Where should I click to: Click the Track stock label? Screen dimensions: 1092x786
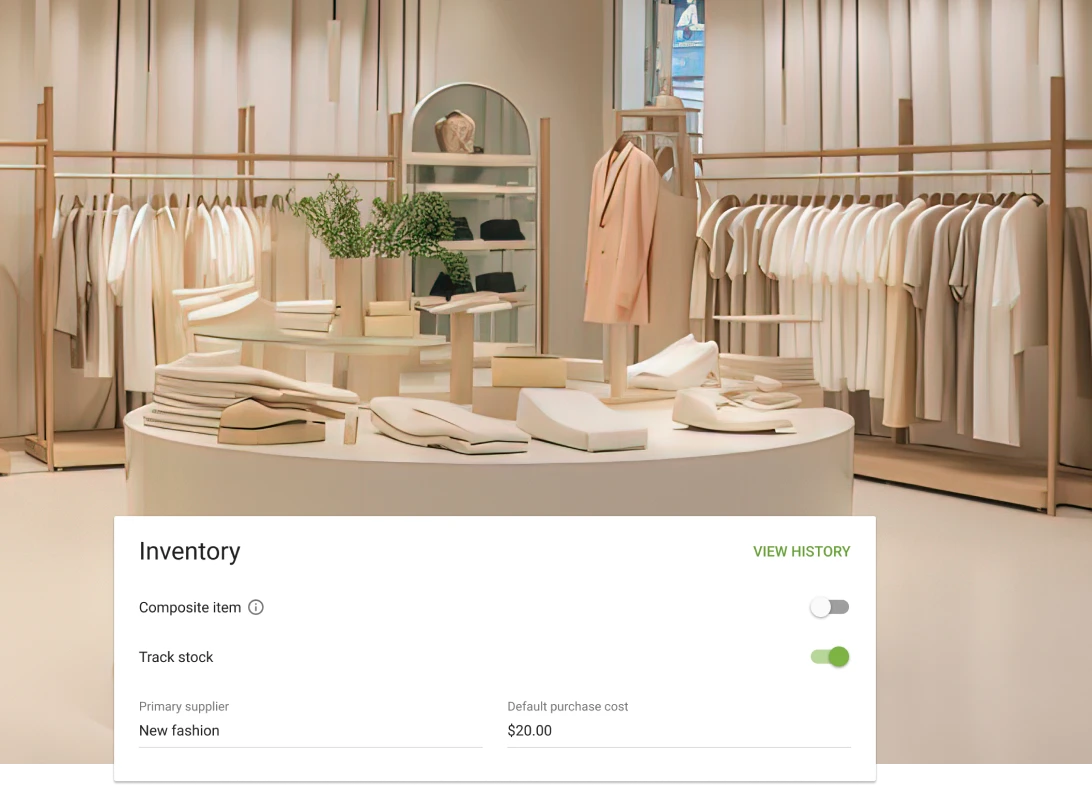[x=176, y=657]
